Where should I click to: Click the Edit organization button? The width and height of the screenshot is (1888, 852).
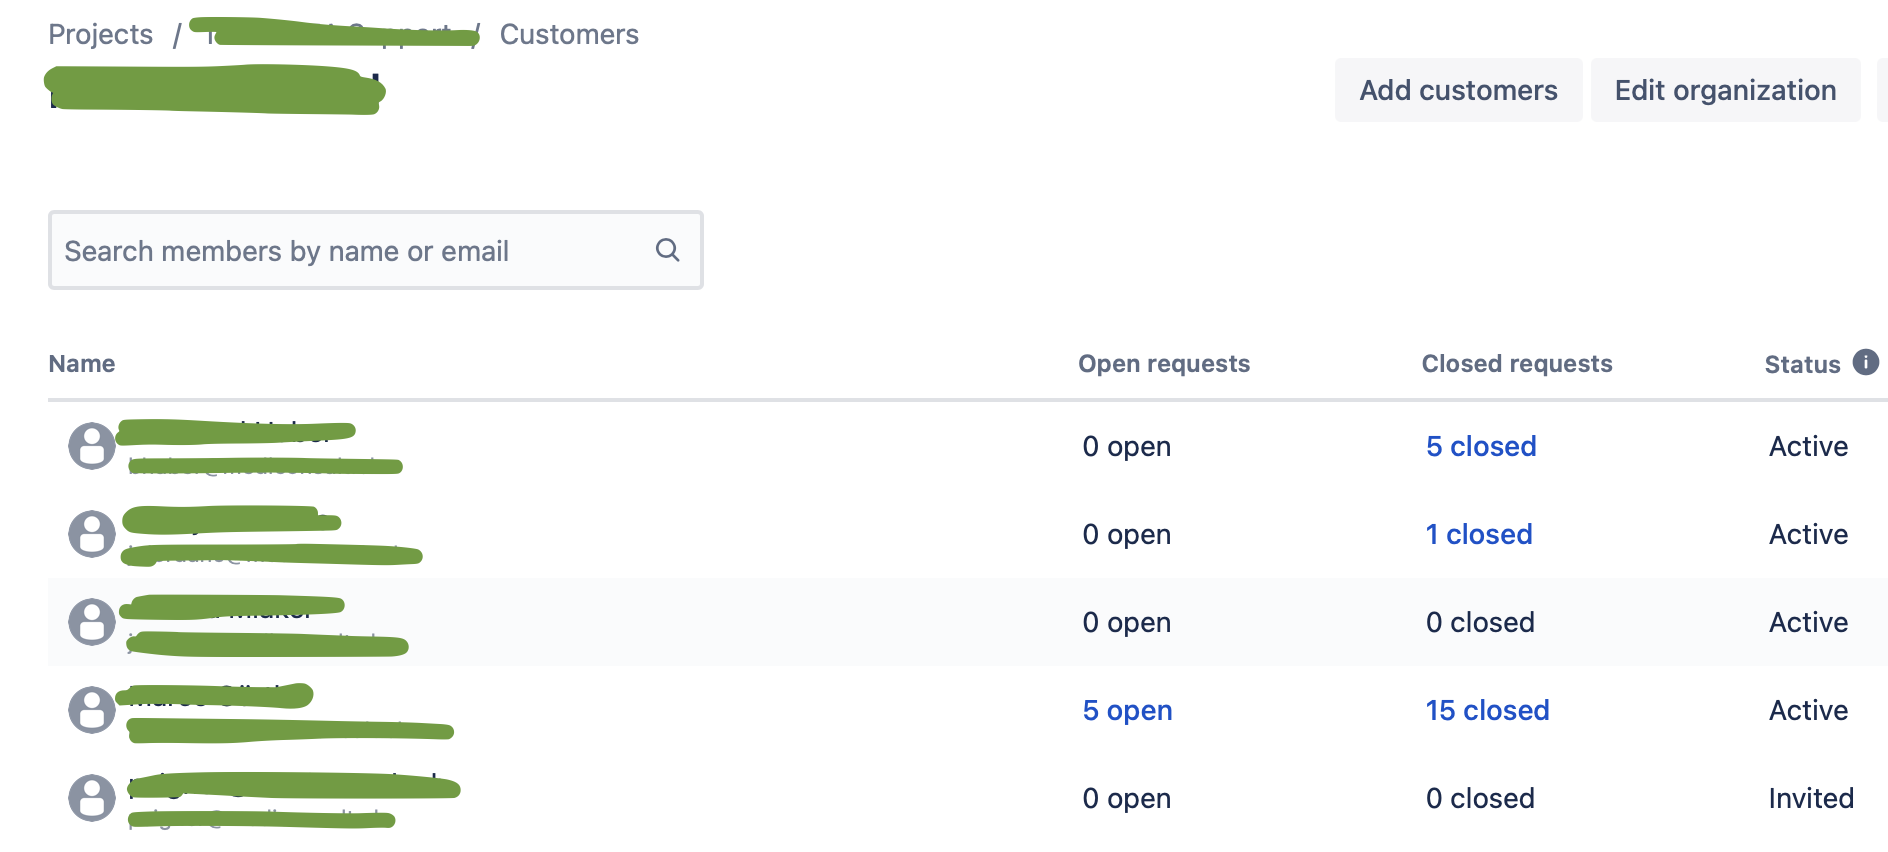(1725, 90)
